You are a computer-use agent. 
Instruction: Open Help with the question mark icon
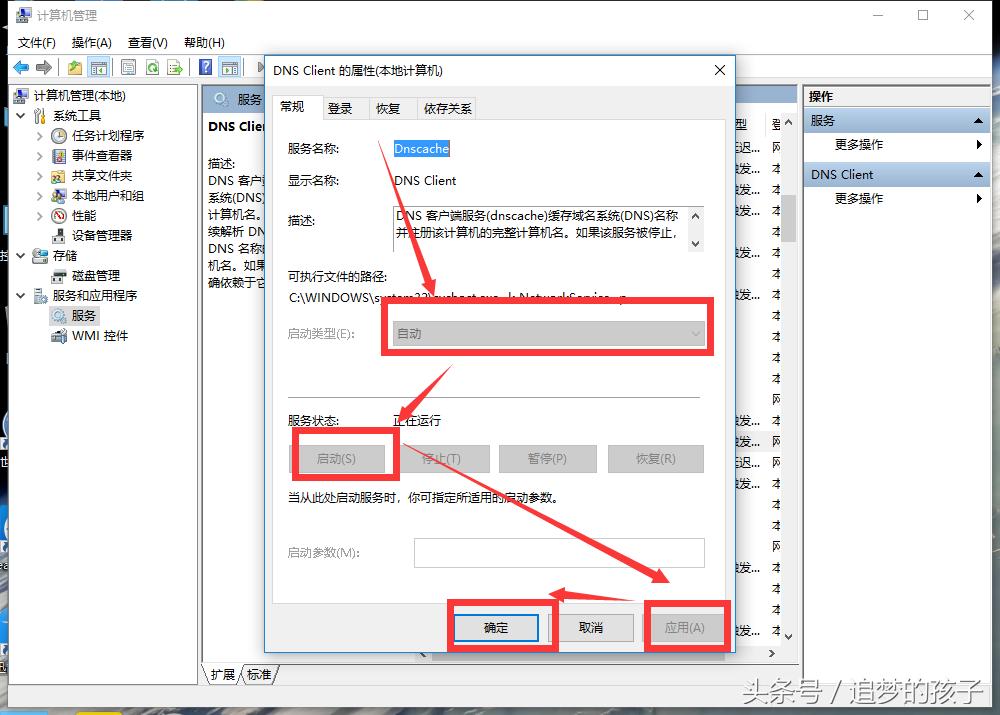point(205,67)
